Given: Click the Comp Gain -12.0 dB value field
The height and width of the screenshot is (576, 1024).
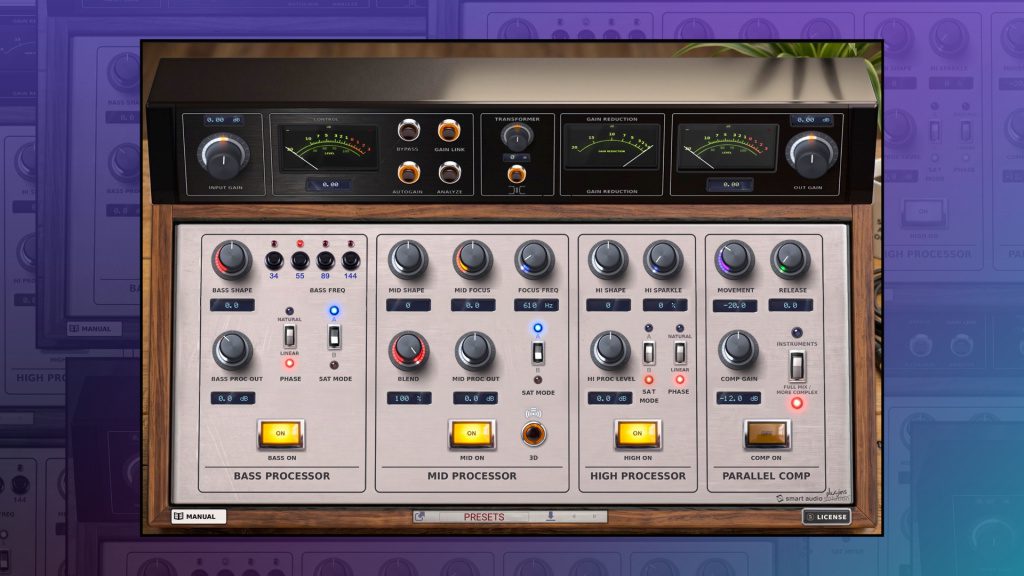Looking at the screenshot, I should coord(739,398).
